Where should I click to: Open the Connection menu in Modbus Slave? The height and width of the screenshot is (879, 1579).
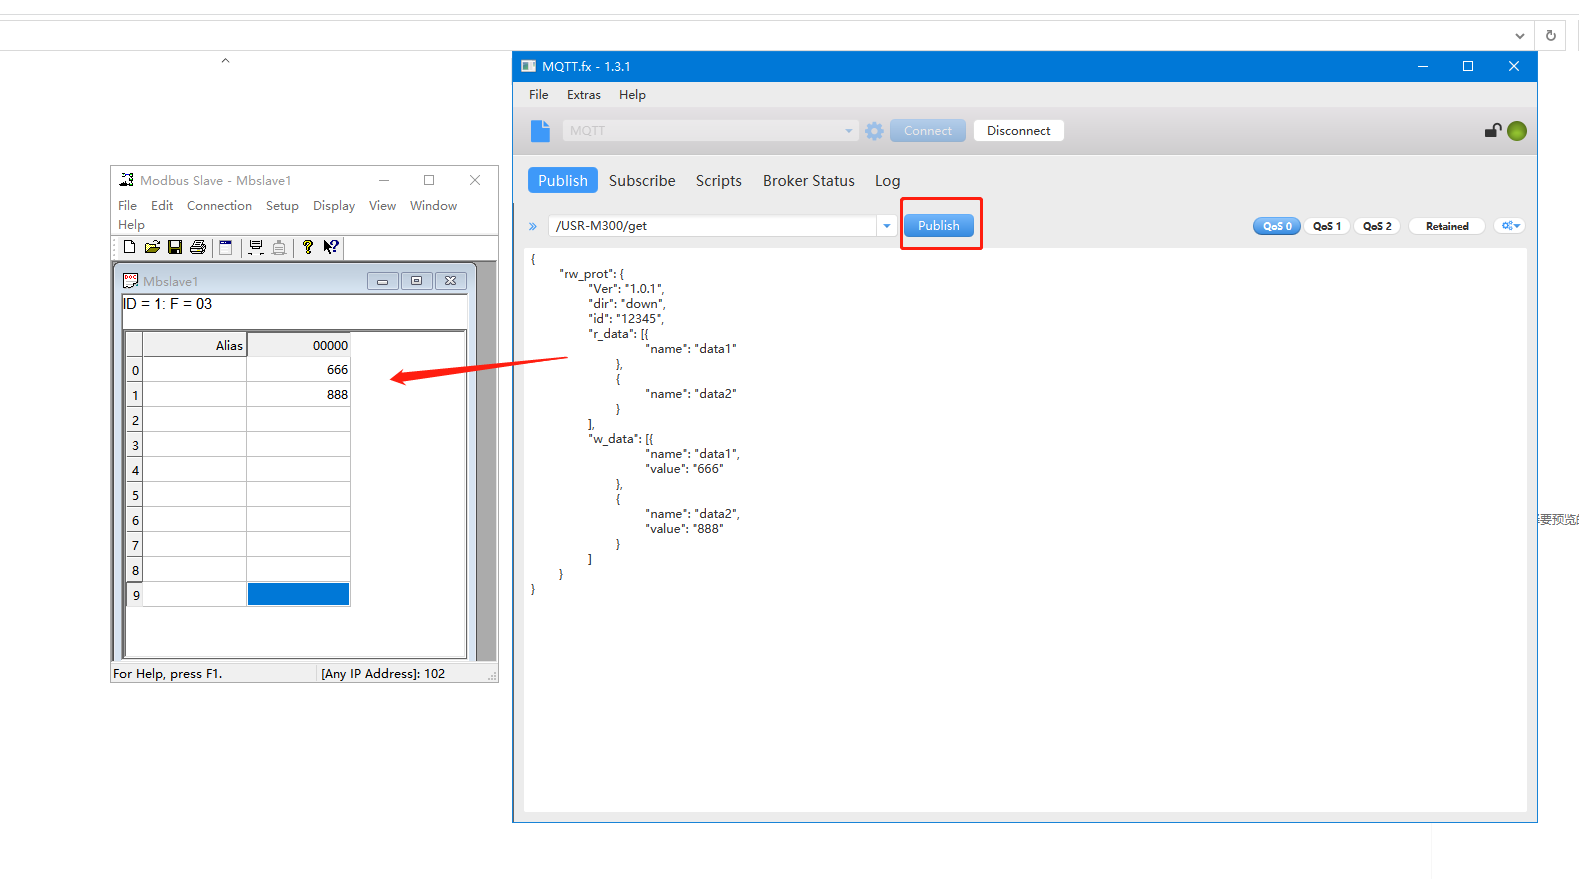(219, 206)
